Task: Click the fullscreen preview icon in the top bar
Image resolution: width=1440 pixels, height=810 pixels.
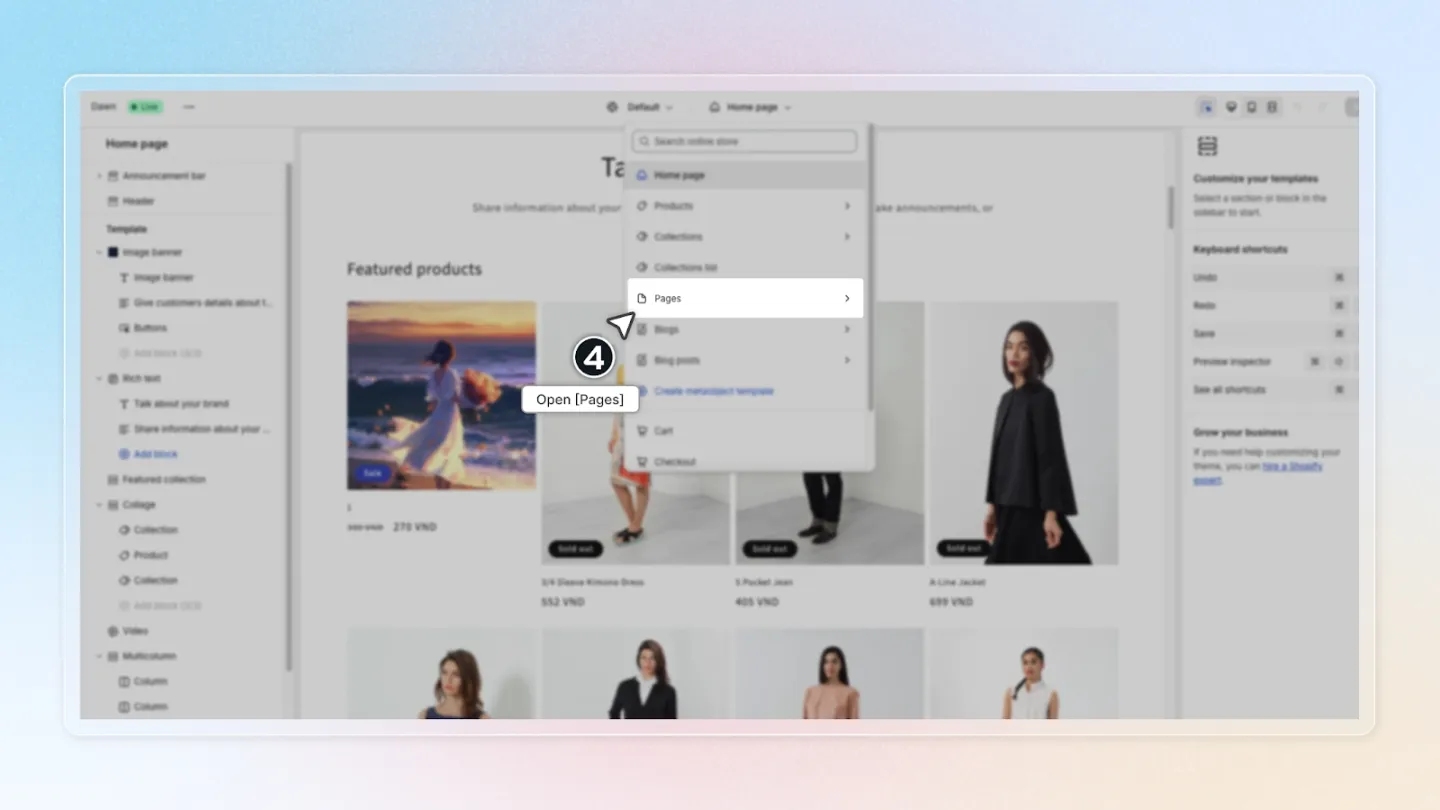Action: [1272, 107]
